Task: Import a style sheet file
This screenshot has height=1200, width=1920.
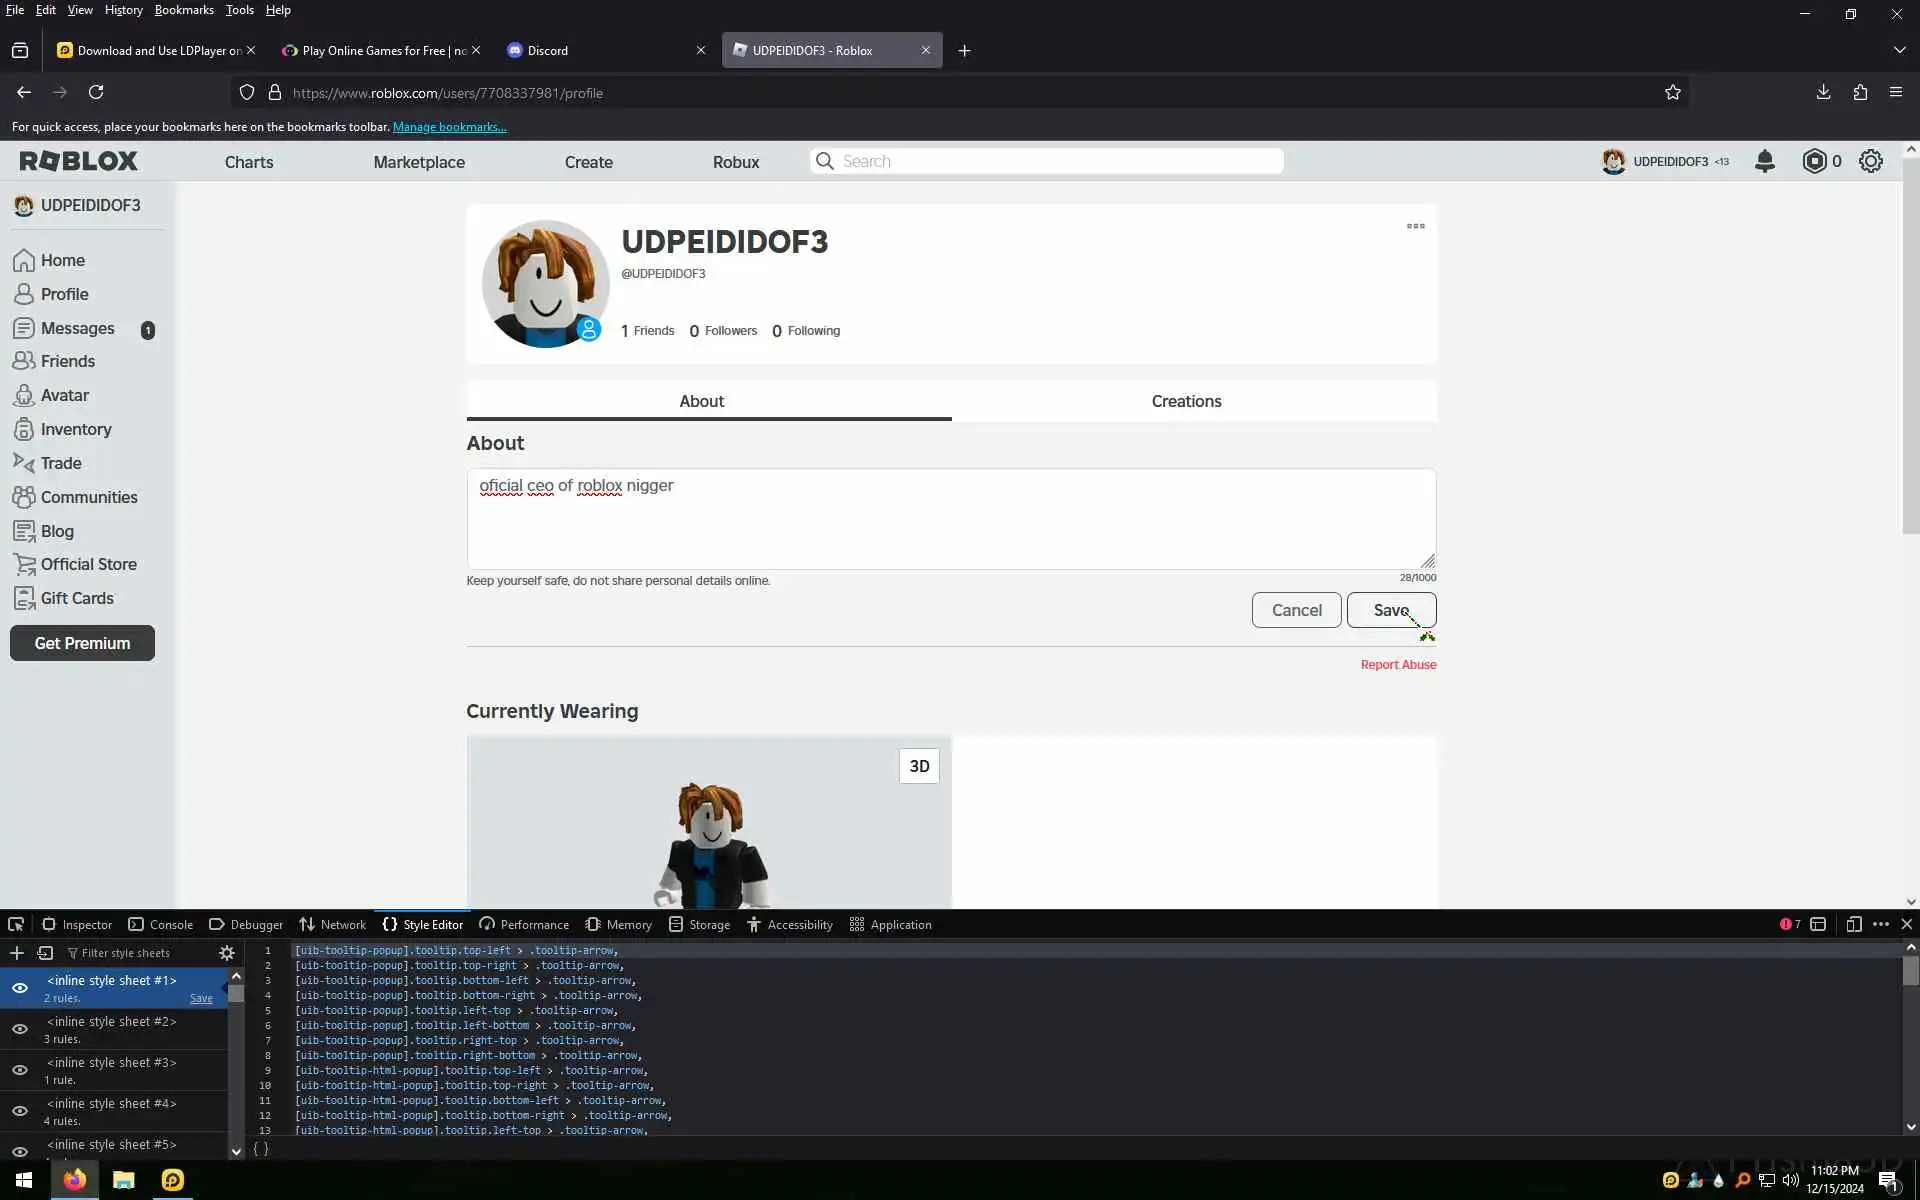Action: click(x=45, y=953)
